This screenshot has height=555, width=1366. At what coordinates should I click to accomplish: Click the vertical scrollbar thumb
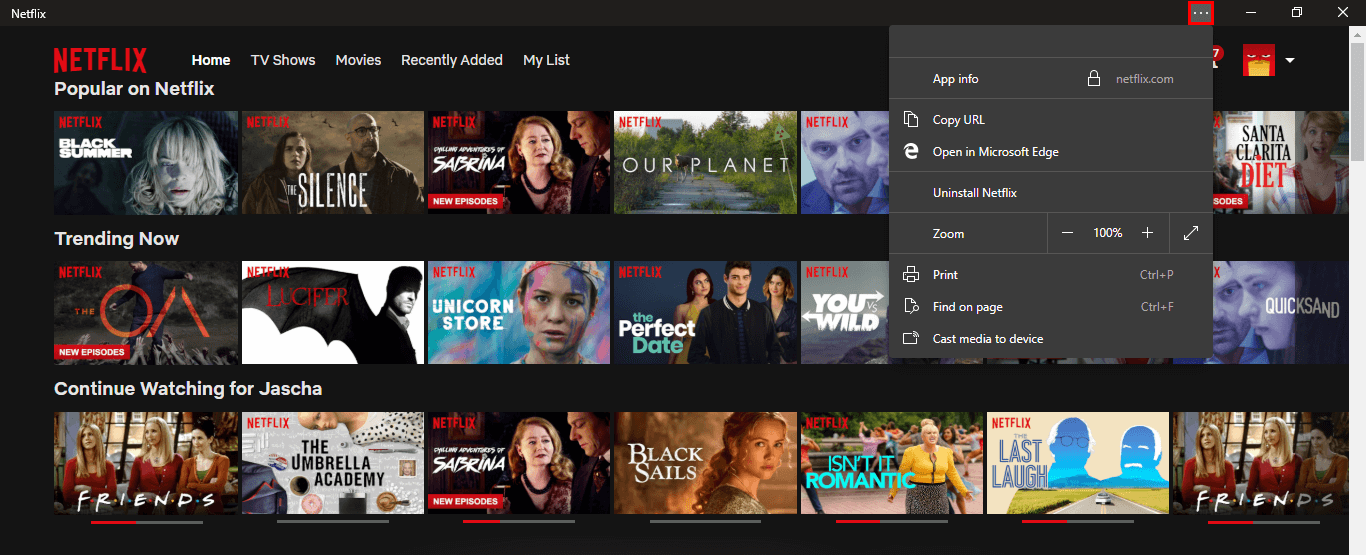[1357, 102]
